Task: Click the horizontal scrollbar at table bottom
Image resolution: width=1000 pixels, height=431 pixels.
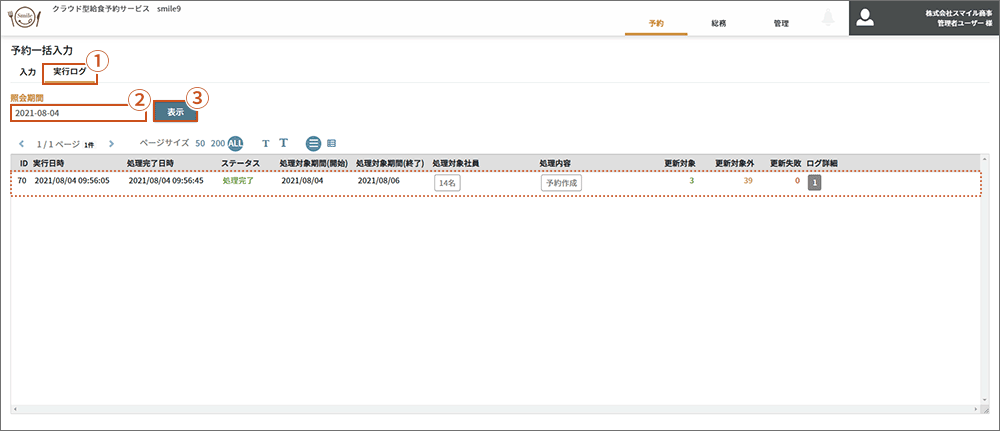Action: click(x=495, y=408)
